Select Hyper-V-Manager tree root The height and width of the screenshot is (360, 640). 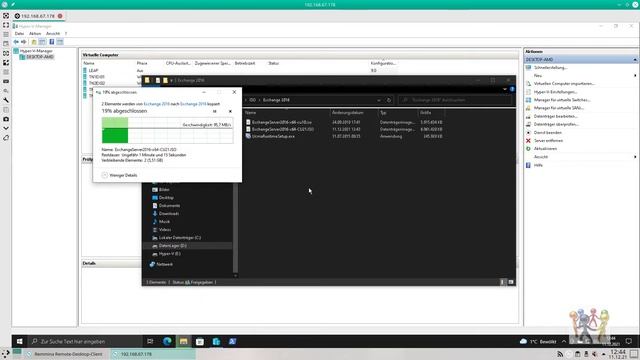(33, 51)
